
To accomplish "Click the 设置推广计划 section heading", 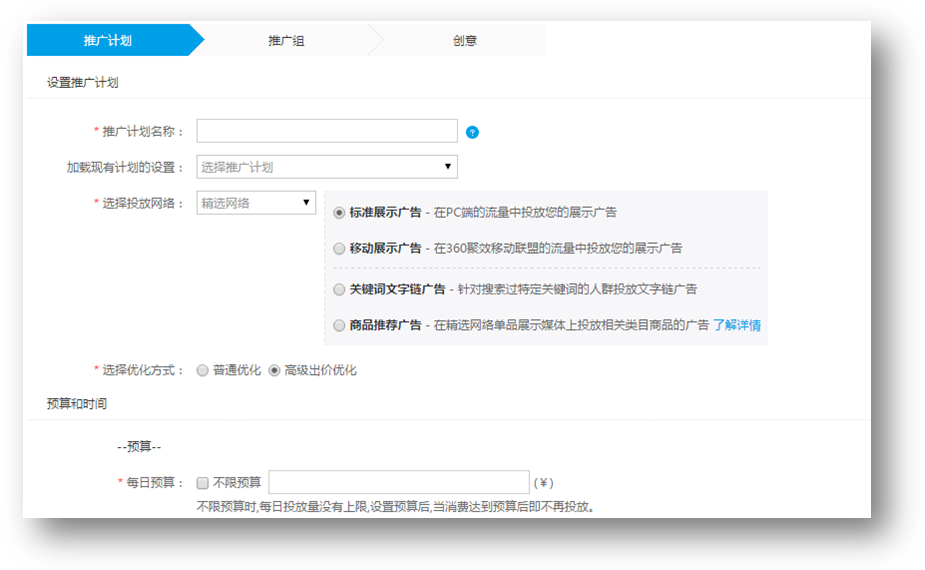I will click(x=83, y=83).
